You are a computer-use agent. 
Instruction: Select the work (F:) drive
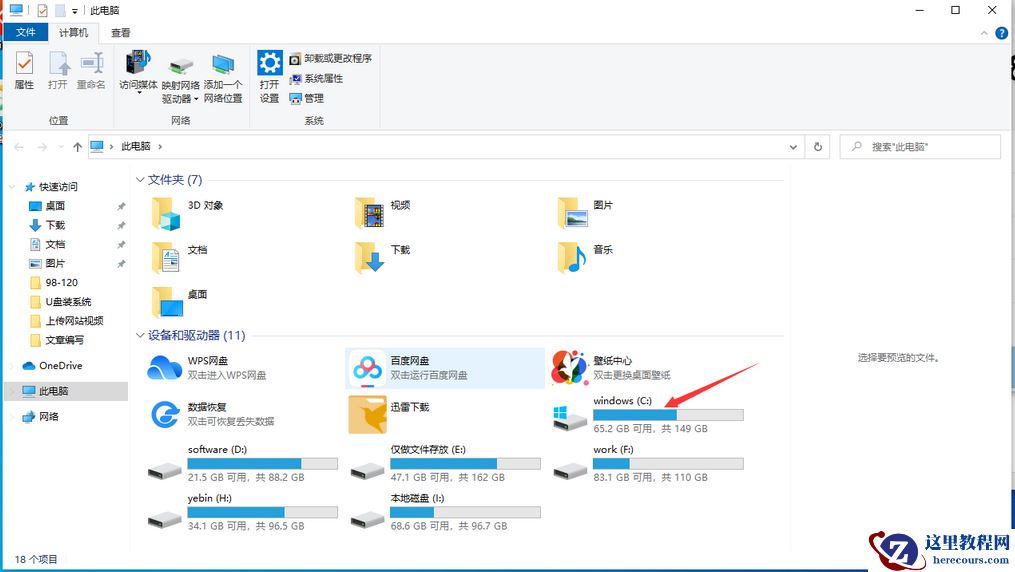tap(649, 463)
